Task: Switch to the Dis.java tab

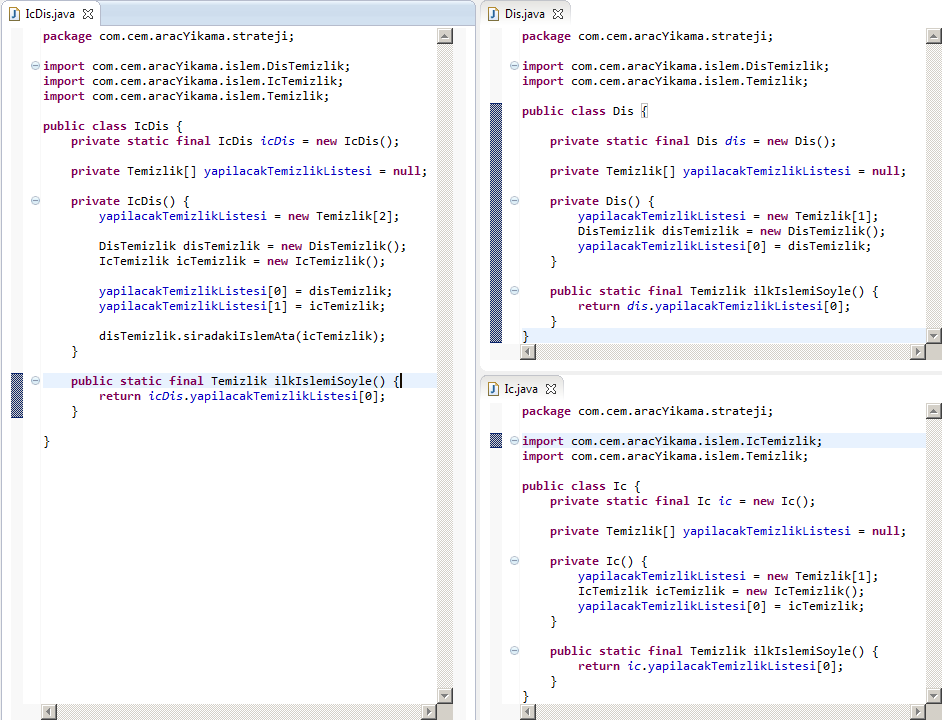Action: 524,15
